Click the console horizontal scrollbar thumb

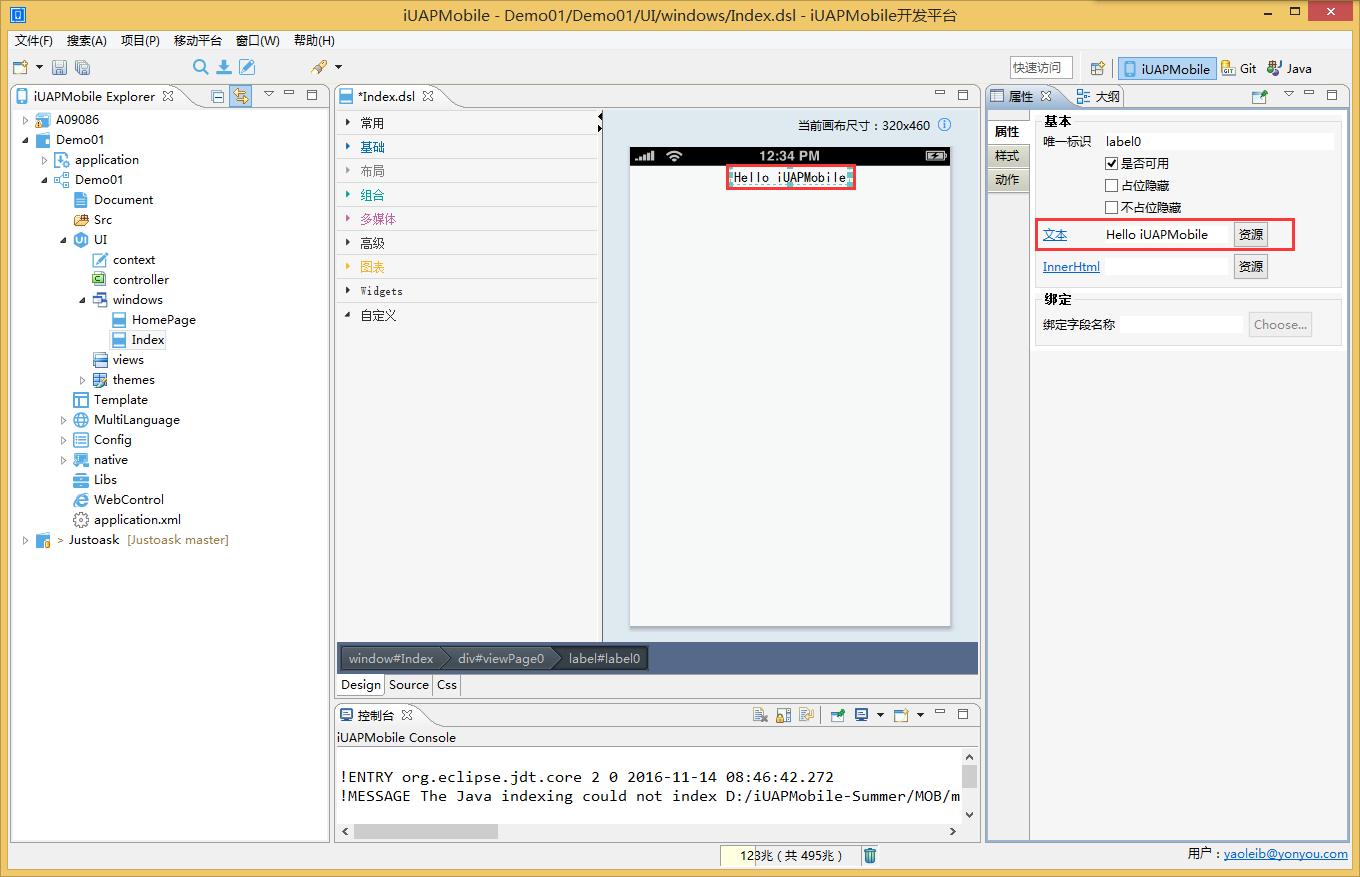point(425,831)
